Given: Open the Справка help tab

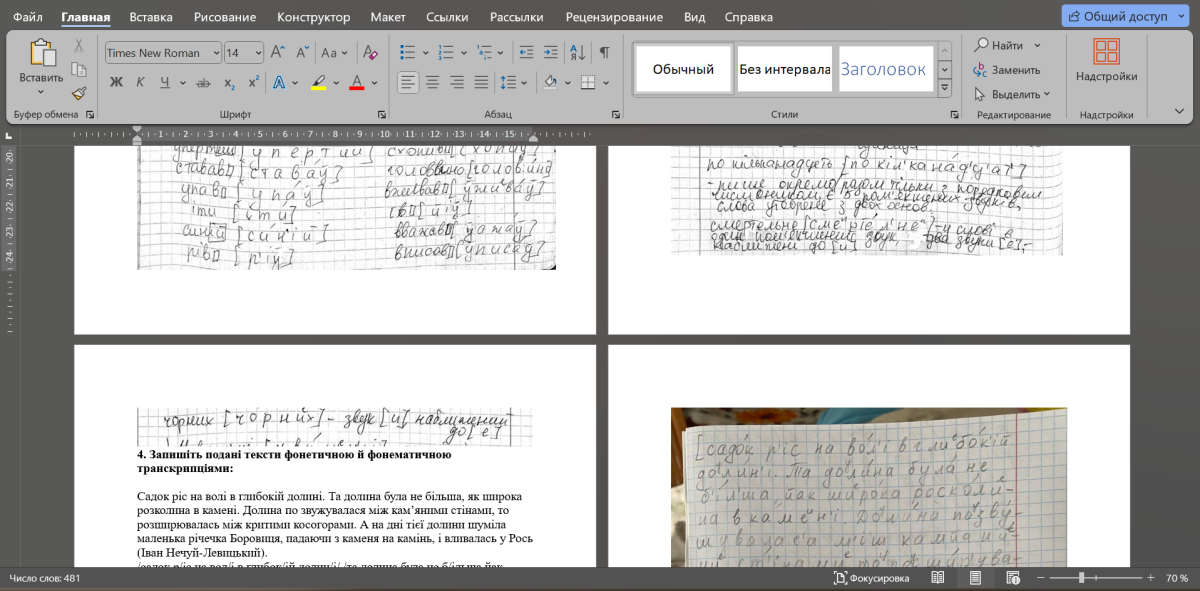Looking at the screenshot, I should 749,17.
